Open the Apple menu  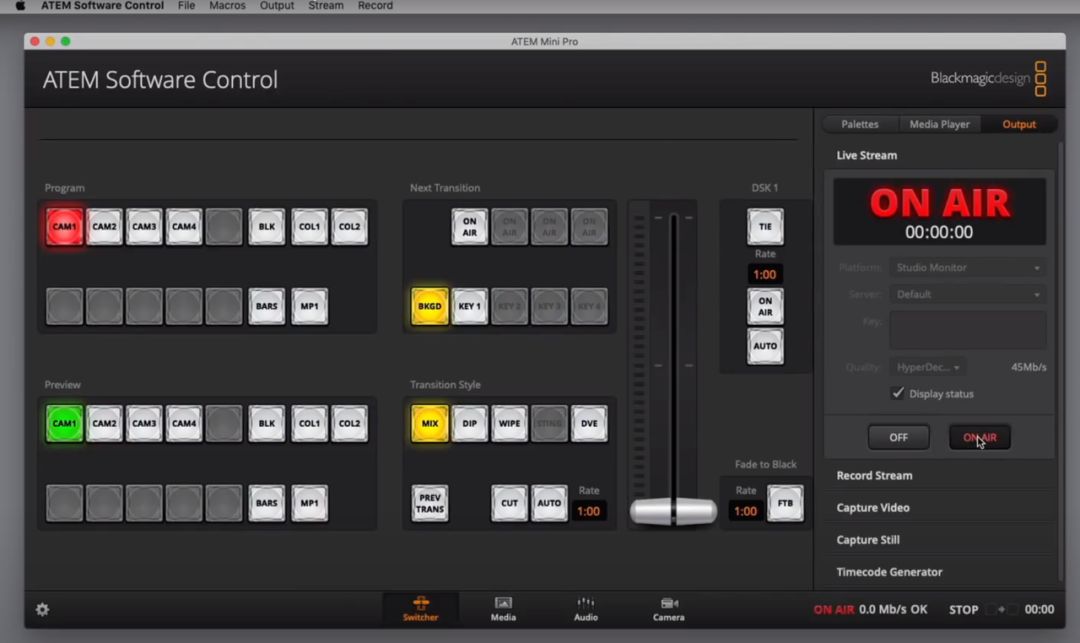coord(20,6)
